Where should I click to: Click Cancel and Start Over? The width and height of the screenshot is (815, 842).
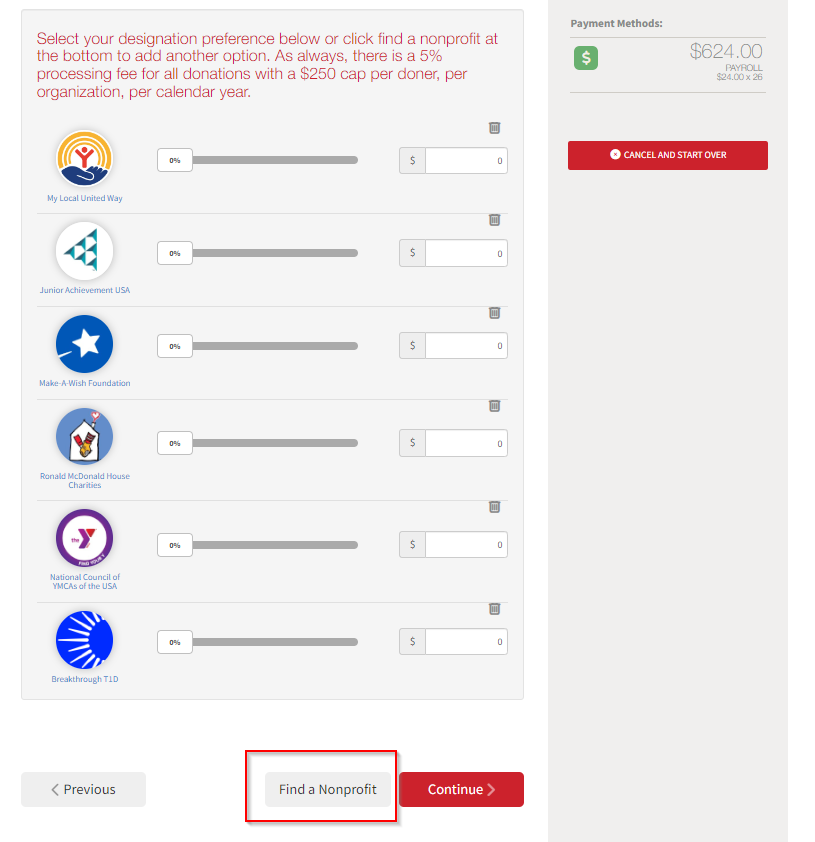coord(667,155)
